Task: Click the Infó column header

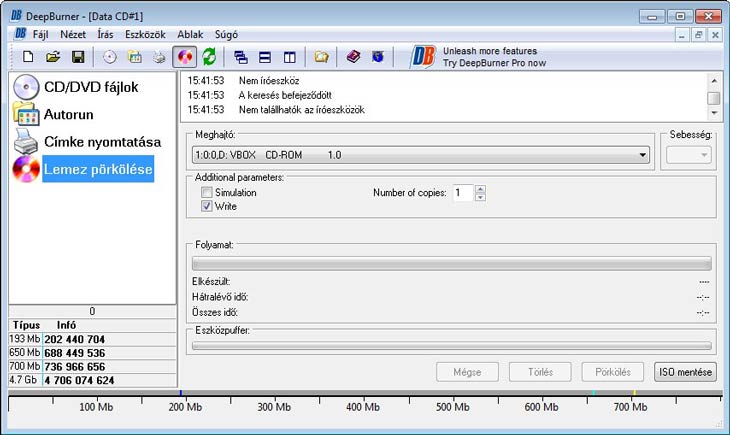Action: coord(66,325)
